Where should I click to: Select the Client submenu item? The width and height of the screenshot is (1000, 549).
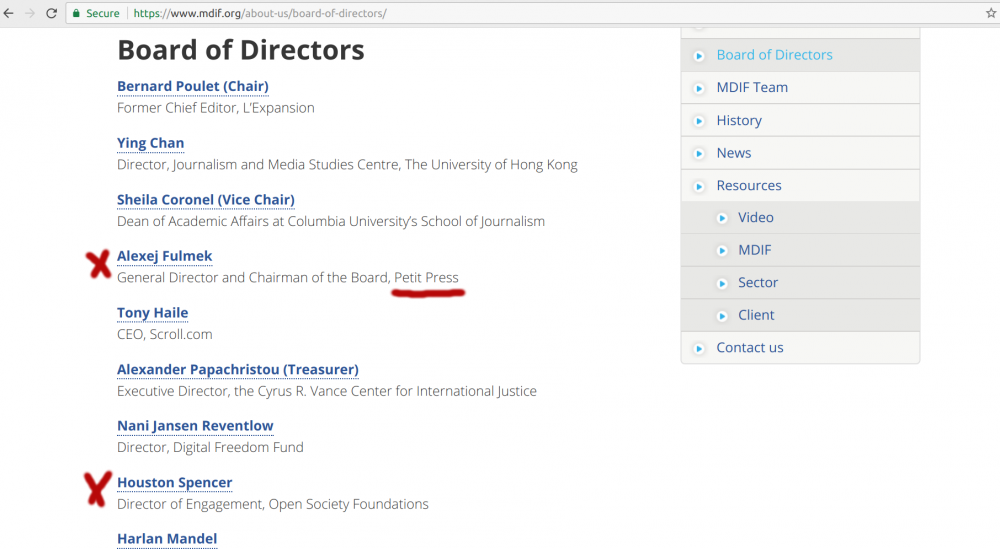[x=756, y=315]
